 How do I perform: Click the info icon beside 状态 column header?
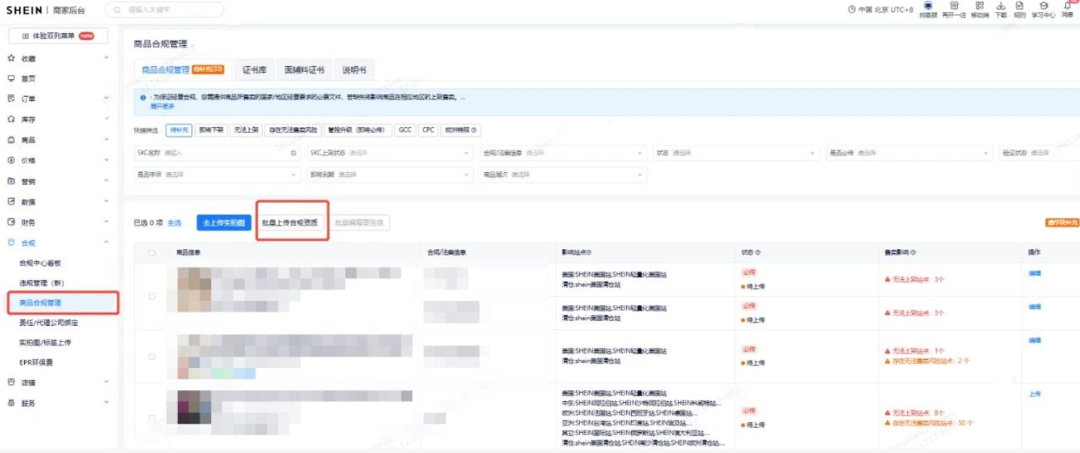[x=758, y=253]
